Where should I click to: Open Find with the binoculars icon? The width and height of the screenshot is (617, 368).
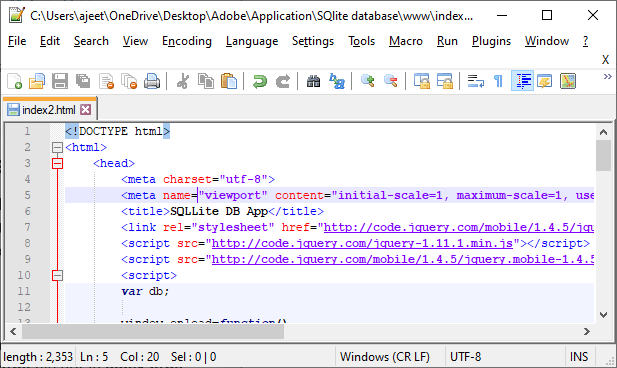click(x=314, y=81)
